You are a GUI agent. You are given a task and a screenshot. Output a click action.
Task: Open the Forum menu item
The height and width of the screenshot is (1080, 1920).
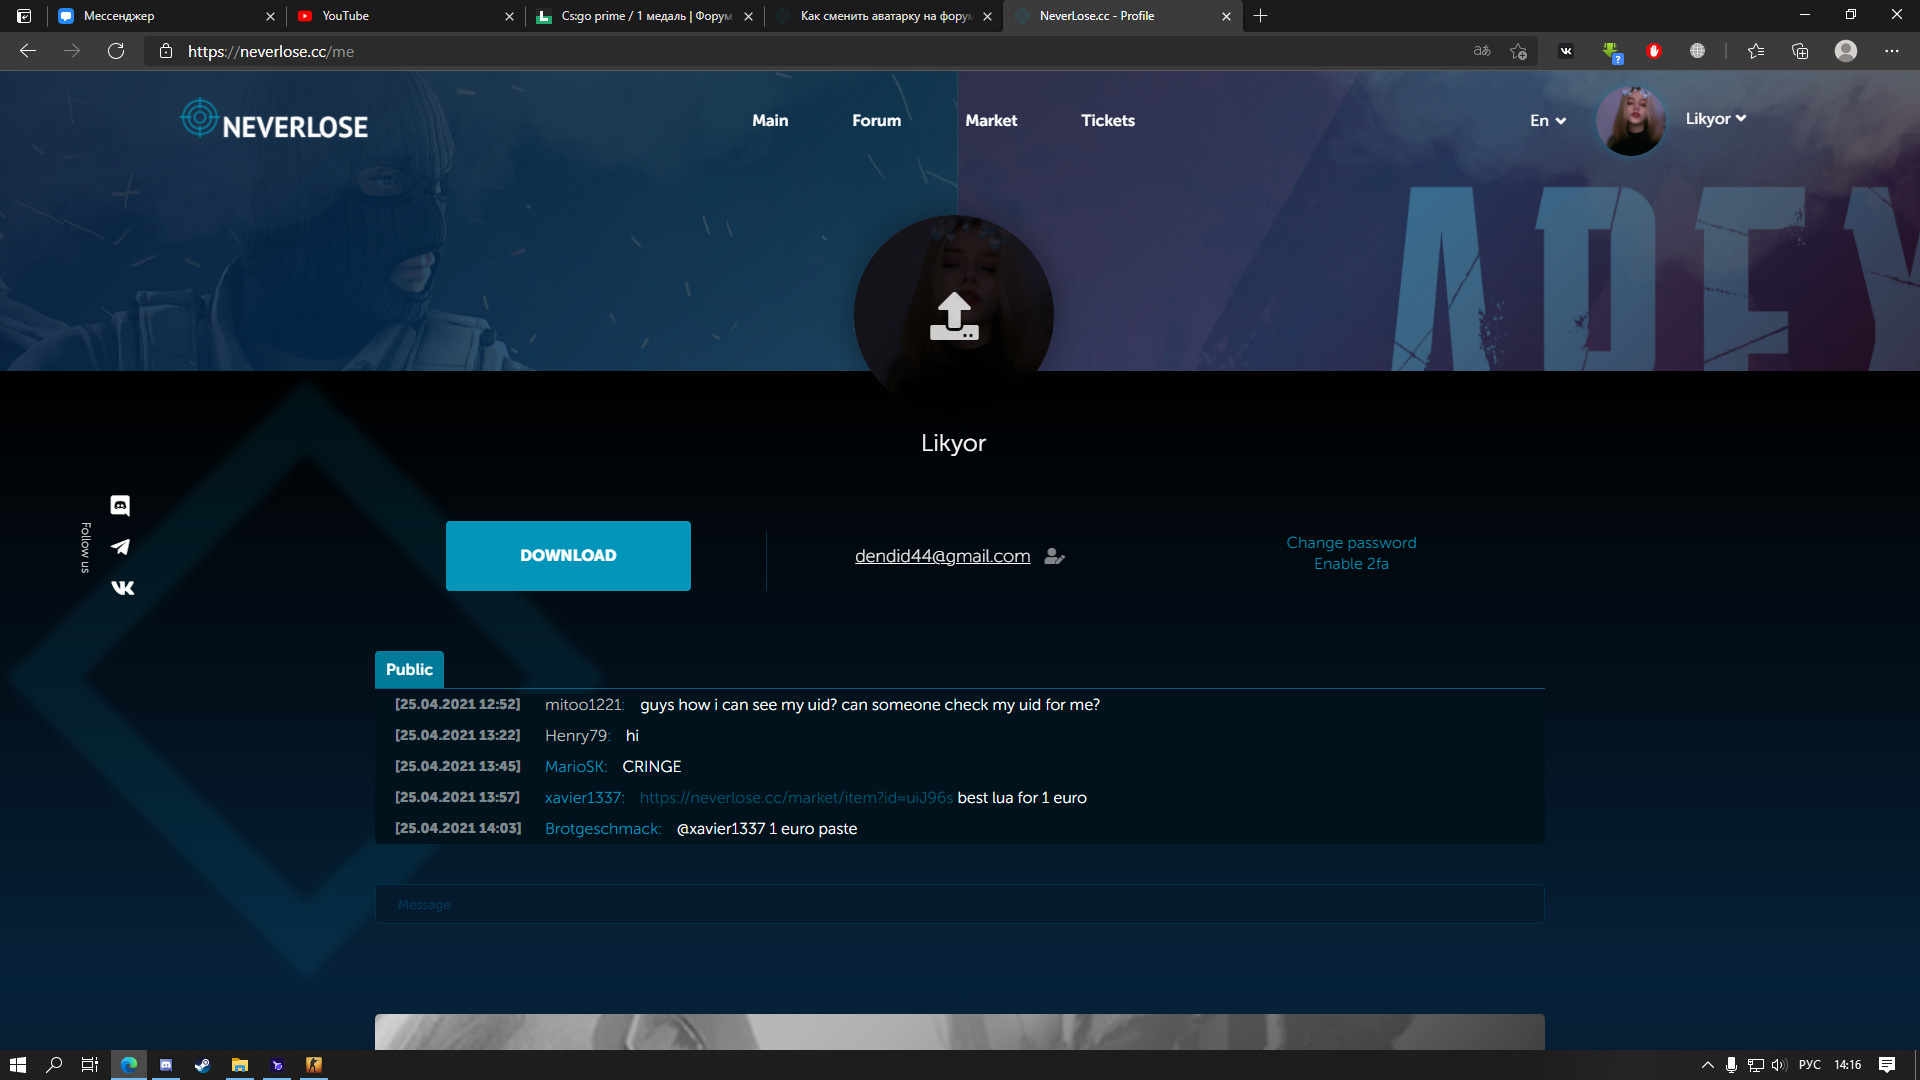pyautogui.click(x=876, y=121)
